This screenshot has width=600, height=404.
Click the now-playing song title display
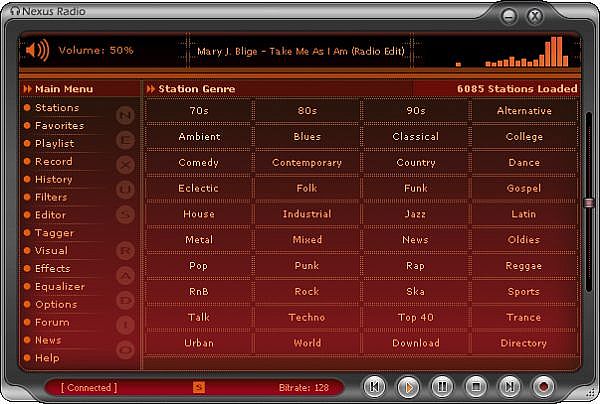300,51
